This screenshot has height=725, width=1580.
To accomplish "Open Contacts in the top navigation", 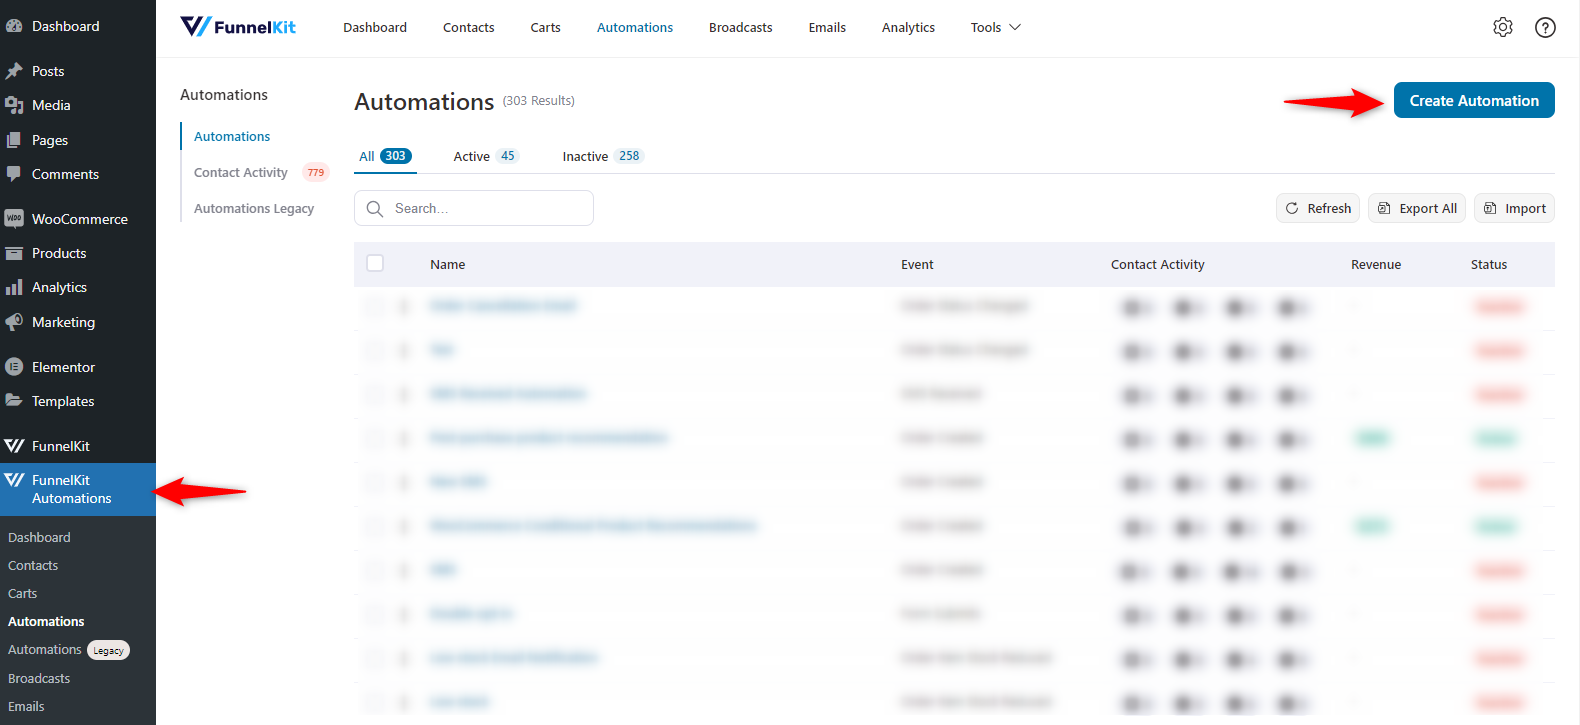I will point(469,27).
